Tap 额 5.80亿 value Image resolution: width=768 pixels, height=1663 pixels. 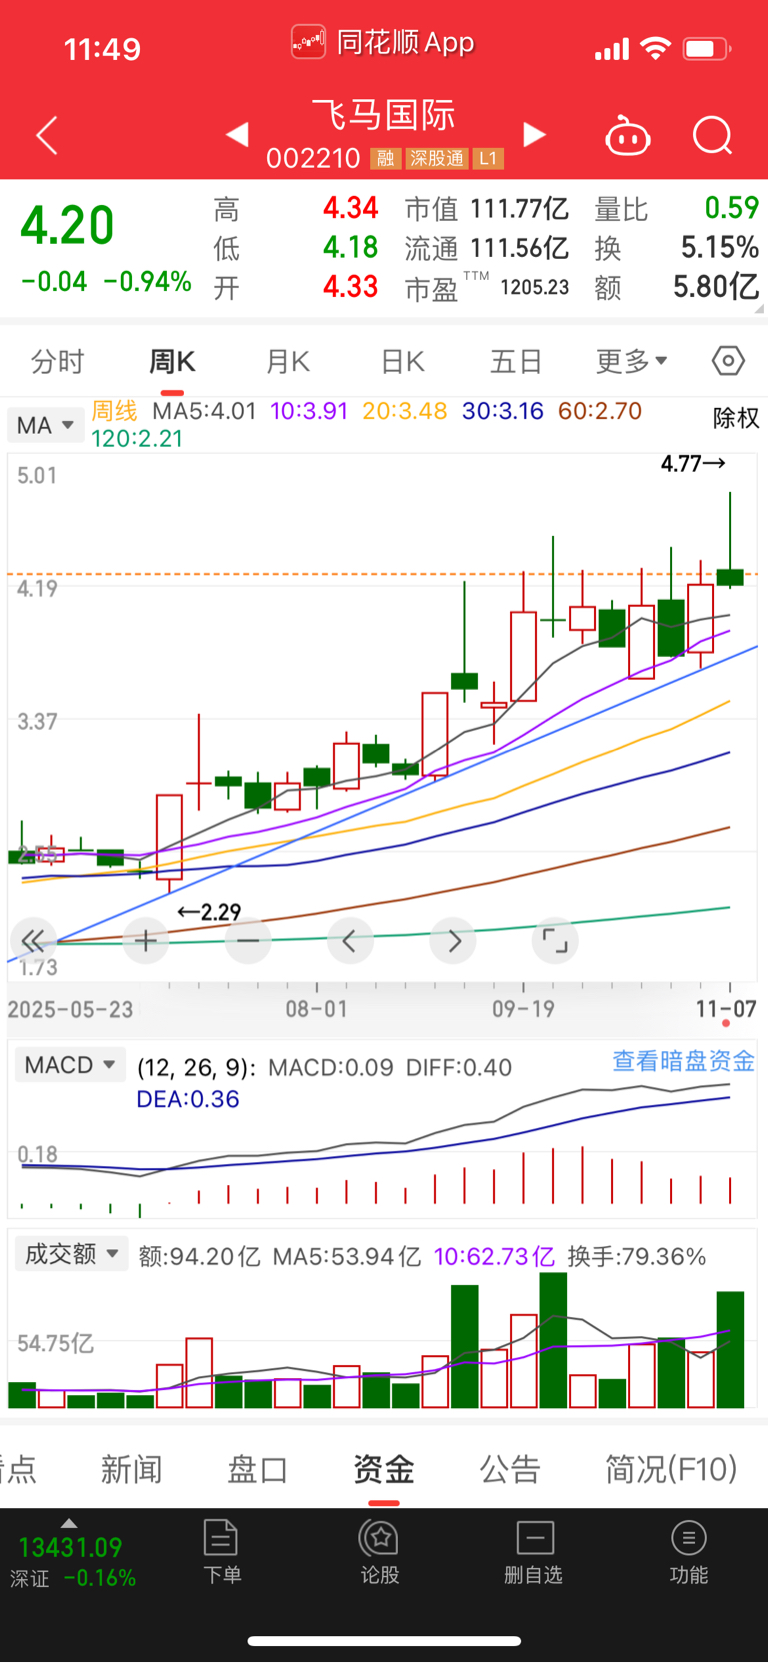pyautogui.click(x=715, y=287)
